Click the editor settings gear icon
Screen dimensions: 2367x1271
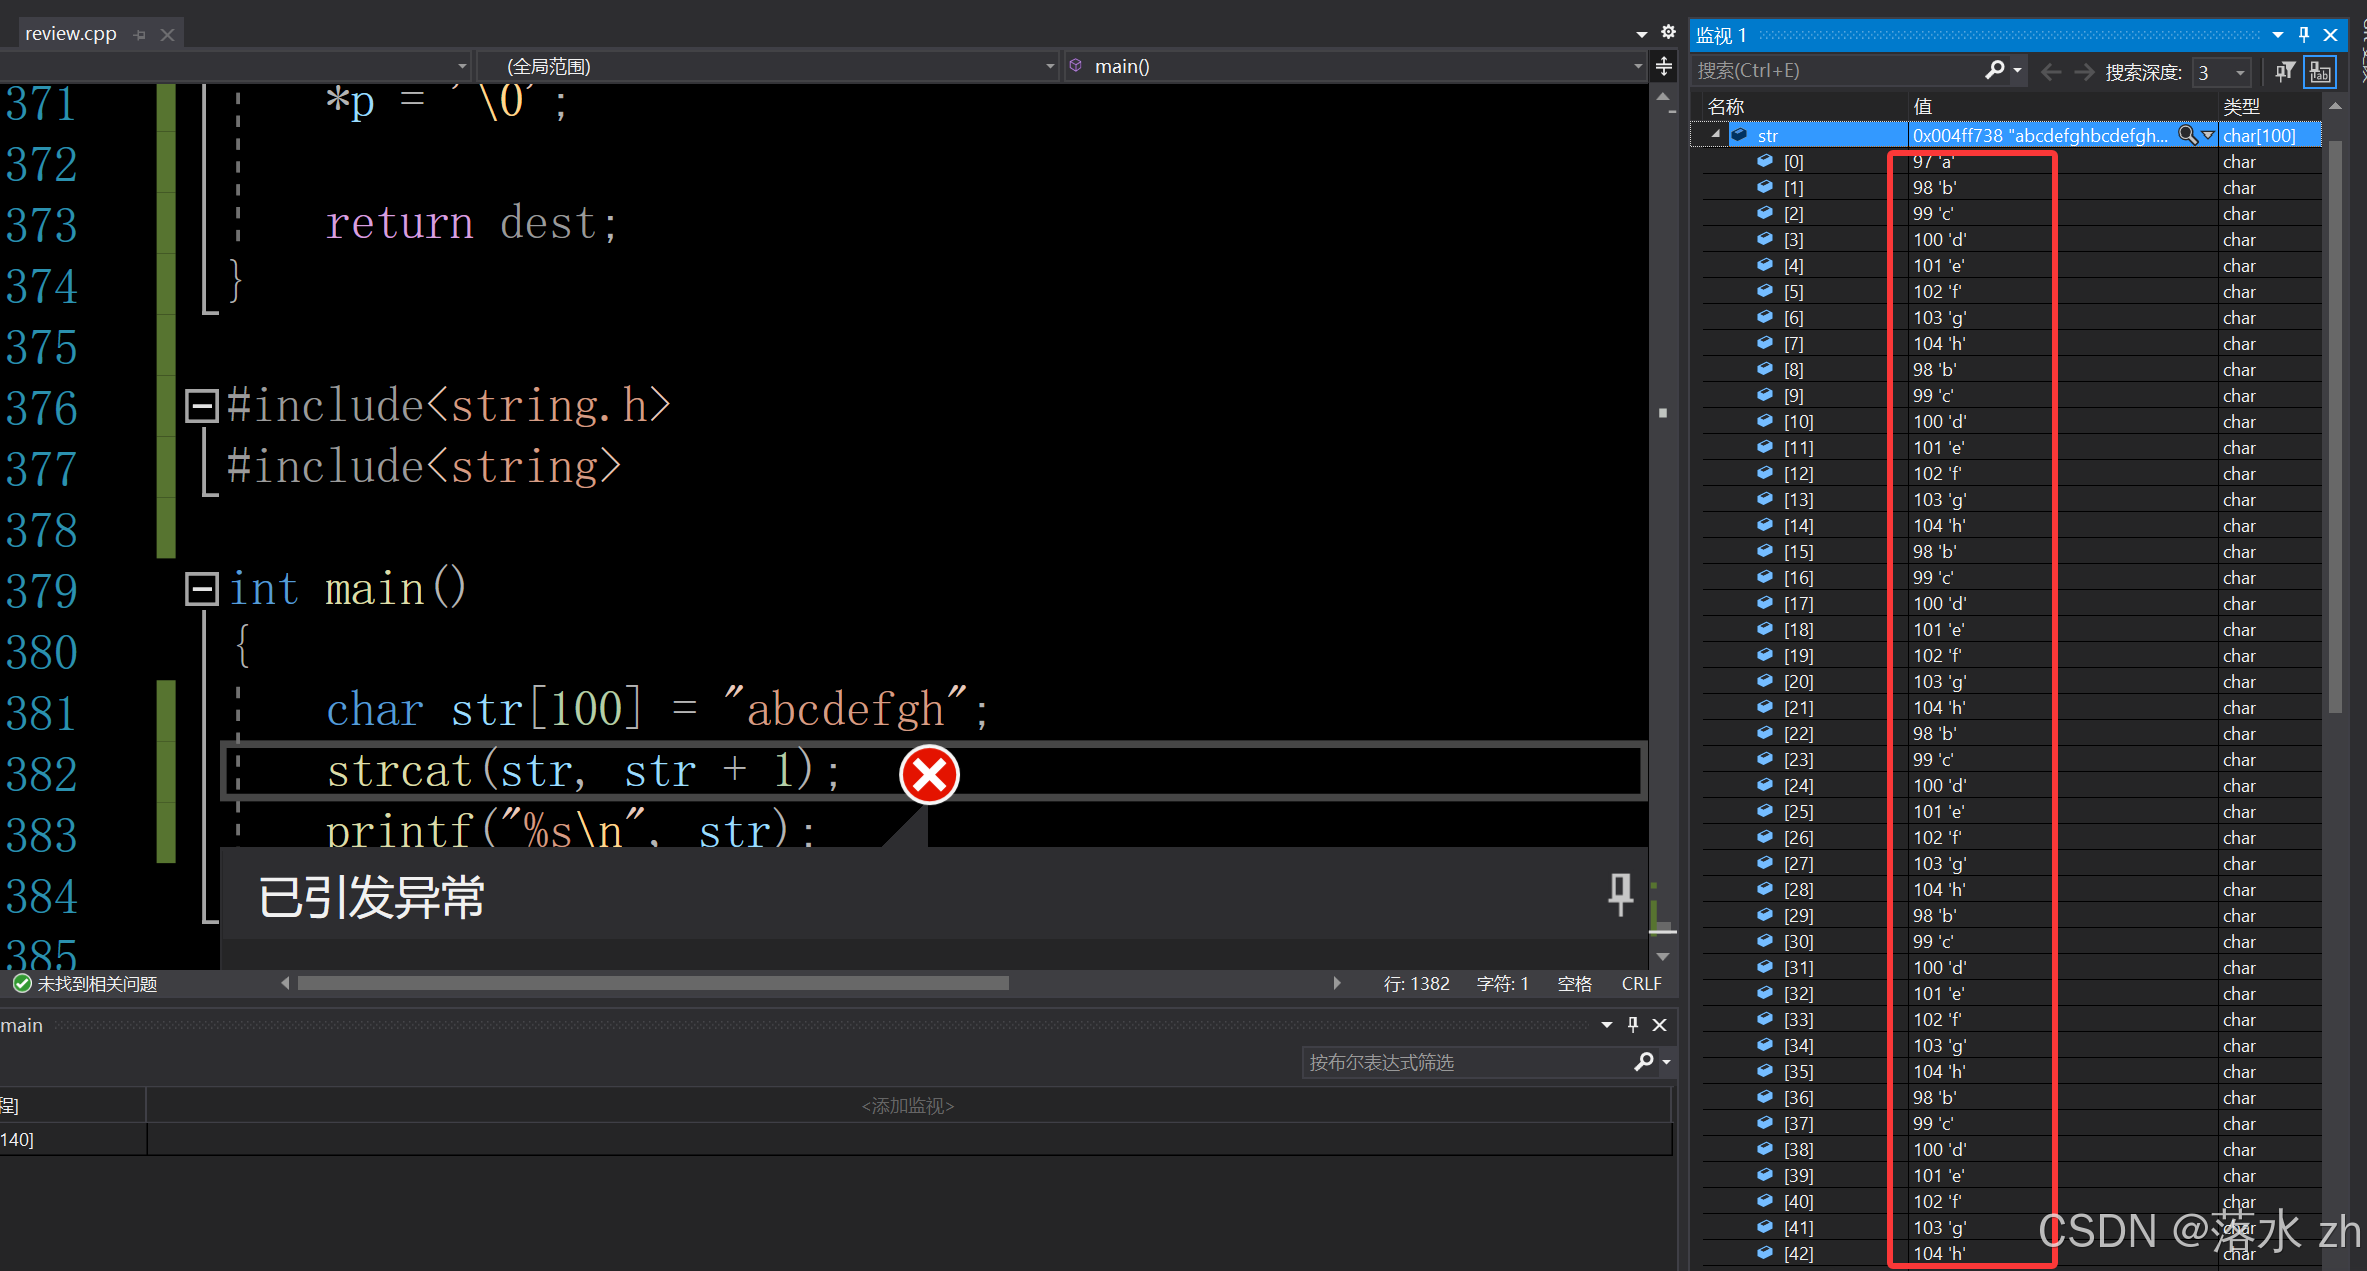(1668, 32)
